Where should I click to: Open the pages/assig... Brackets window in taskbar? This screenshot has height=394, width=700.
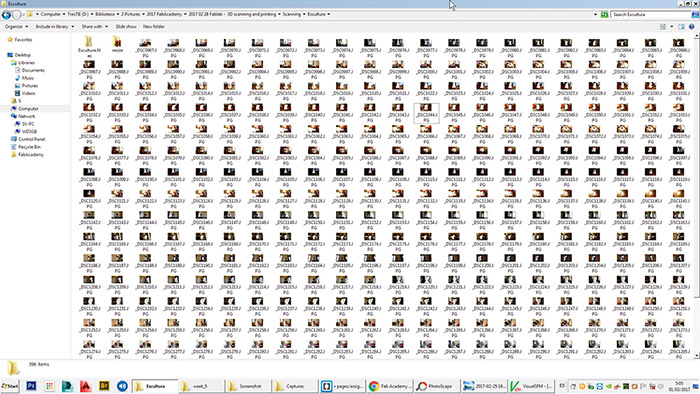(x=342, y=386)
